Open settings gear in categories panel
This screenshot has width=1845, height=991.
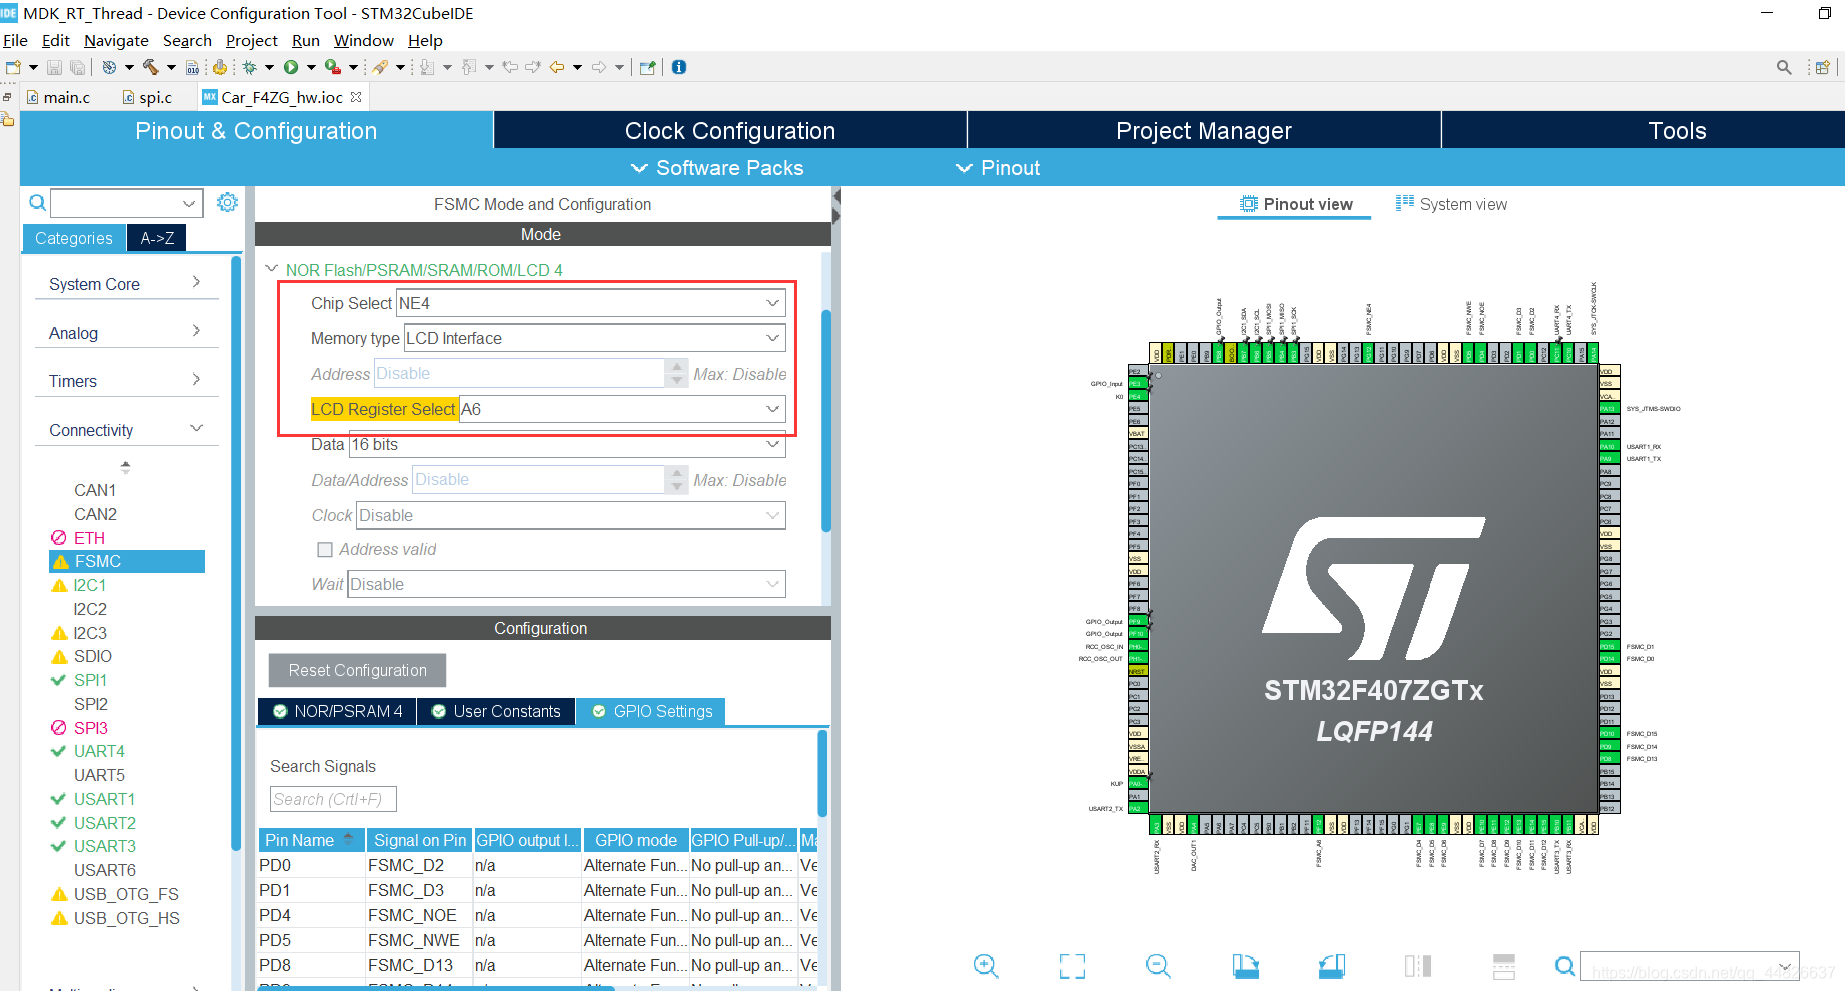pos(228,202)
